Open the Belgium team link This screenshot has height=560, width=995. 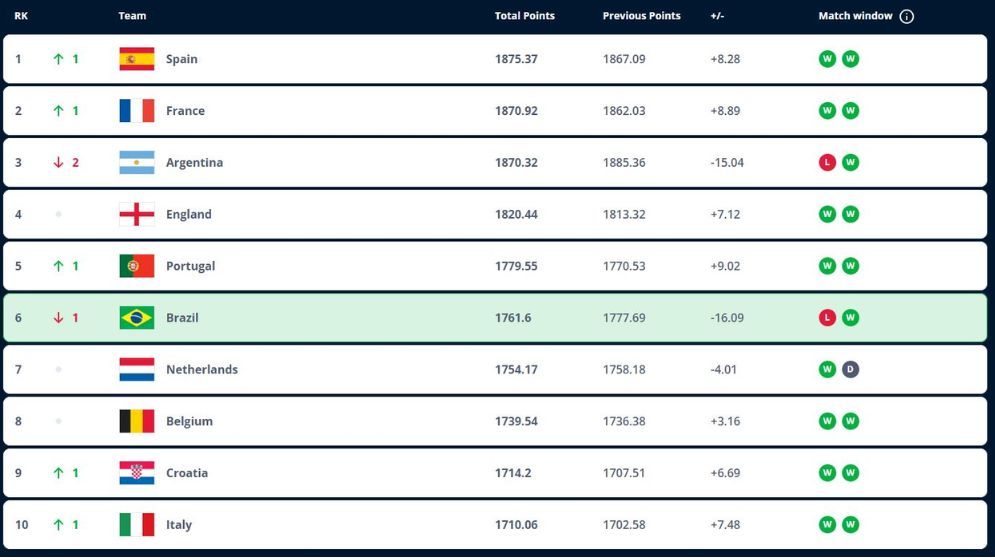pos(189,421)
